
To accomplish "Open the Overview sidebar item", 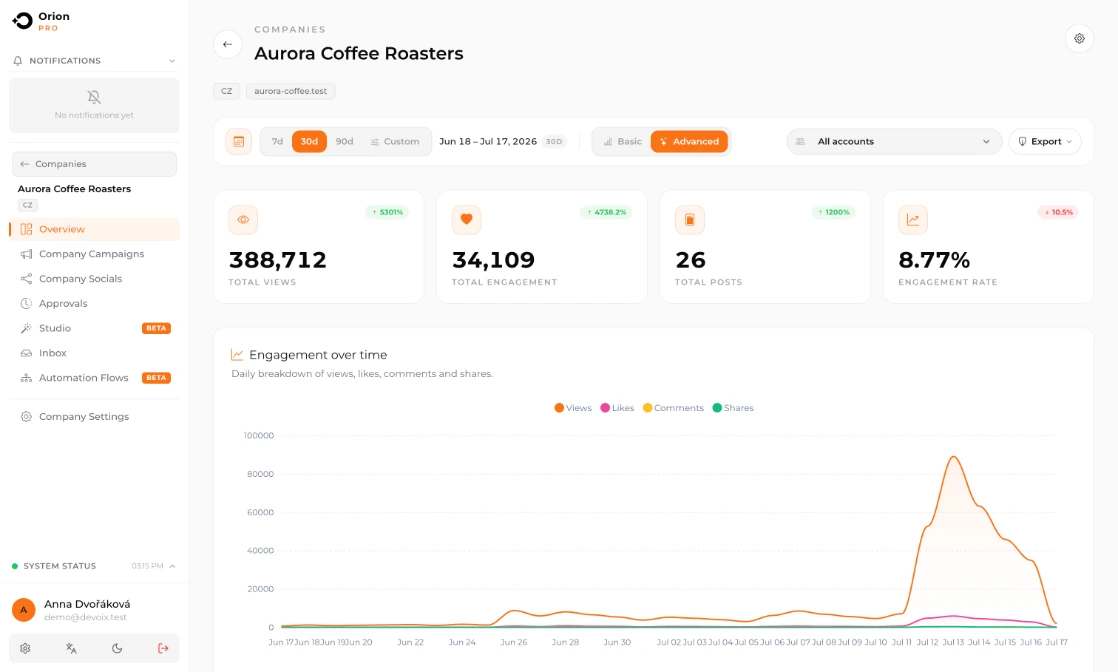I will click(x=94, y=229).
